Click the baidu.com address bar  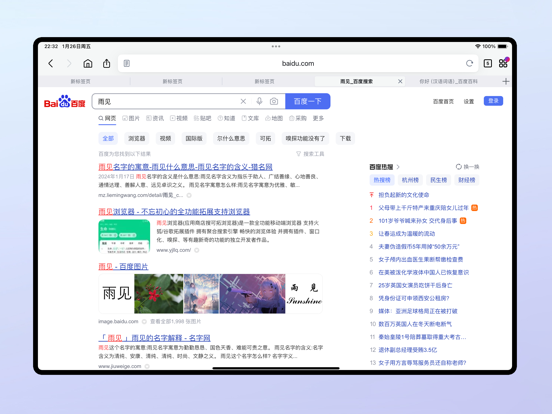298,63
